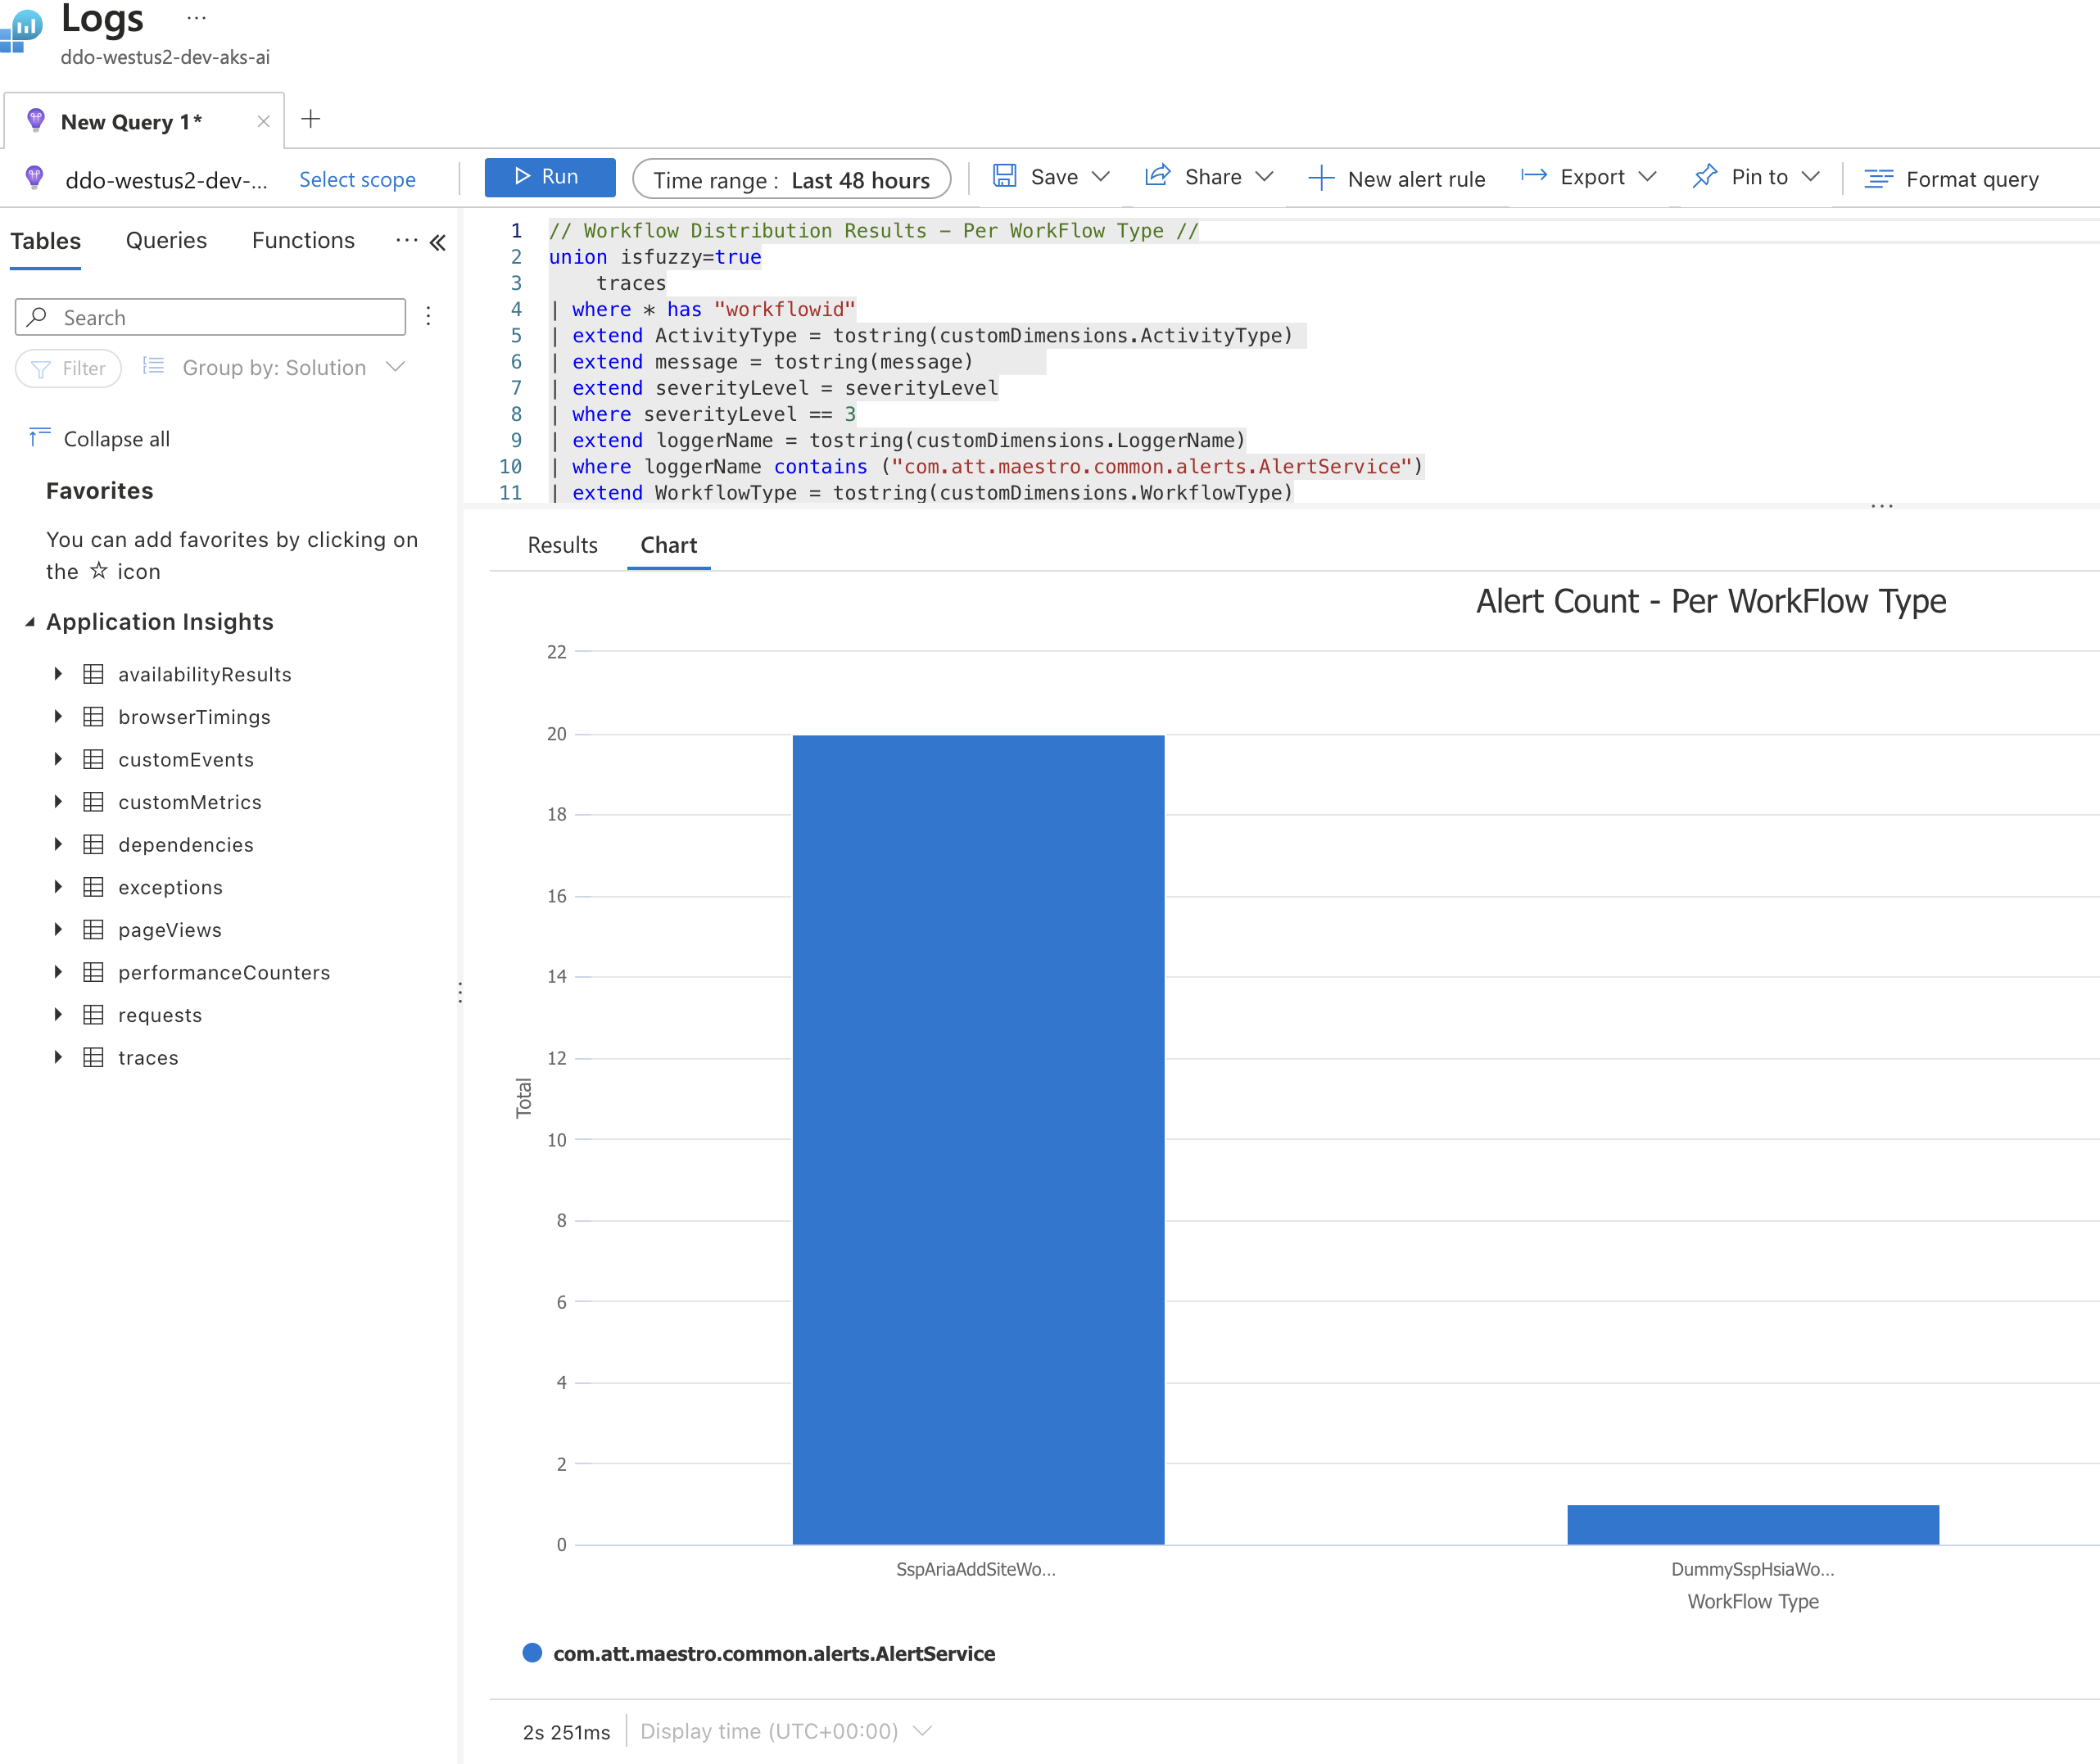Click the Share label
This screenshot has height=1764, width=2100.
click(1213, 177)
